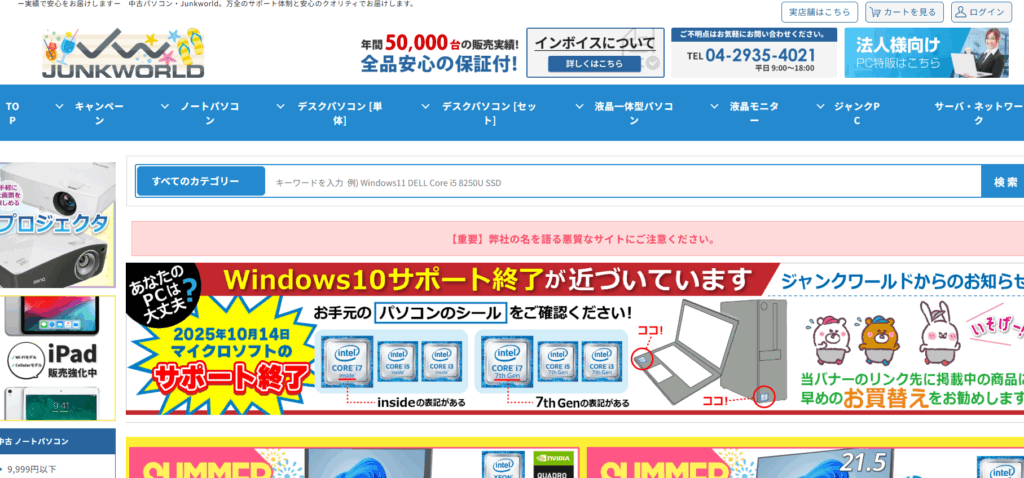The image size is (1024, 478).
Task: Click 詳しくはこちら on invoice banner
Action: 594,64
